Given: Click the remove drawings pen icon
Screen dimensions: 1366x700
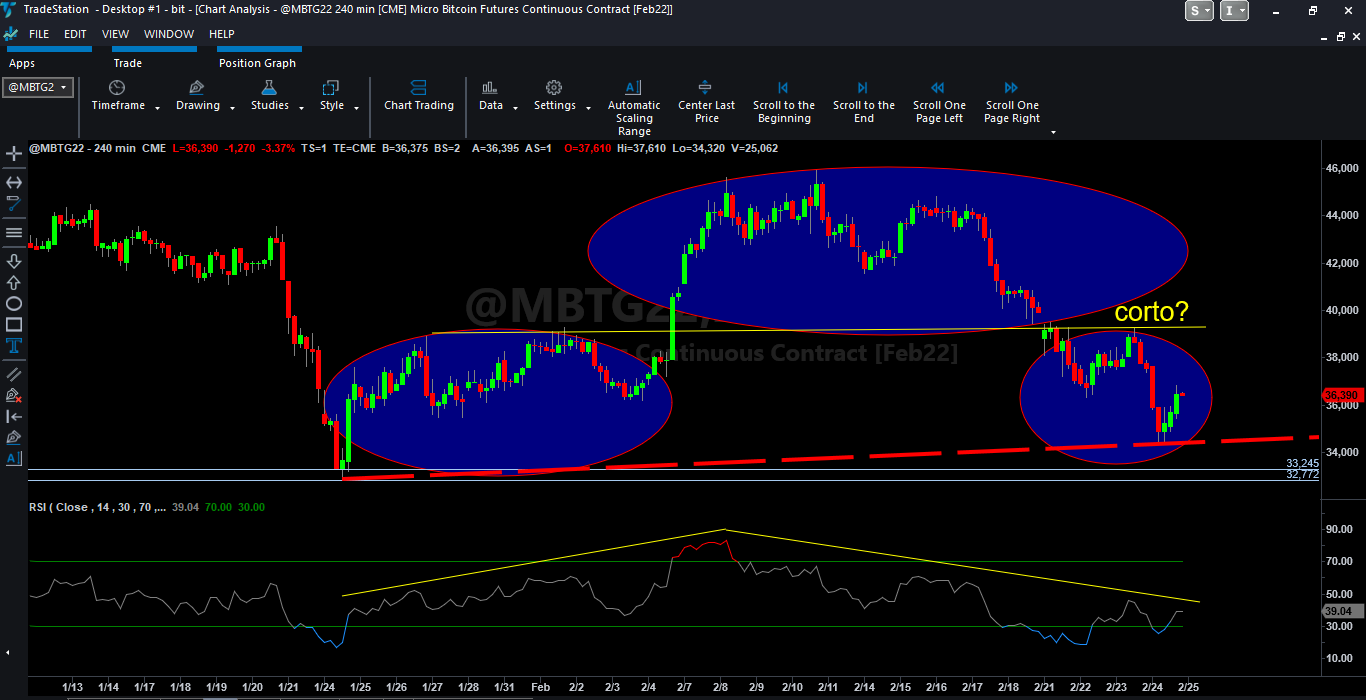Looking at the screenshot, I should [x=14, y=395].
